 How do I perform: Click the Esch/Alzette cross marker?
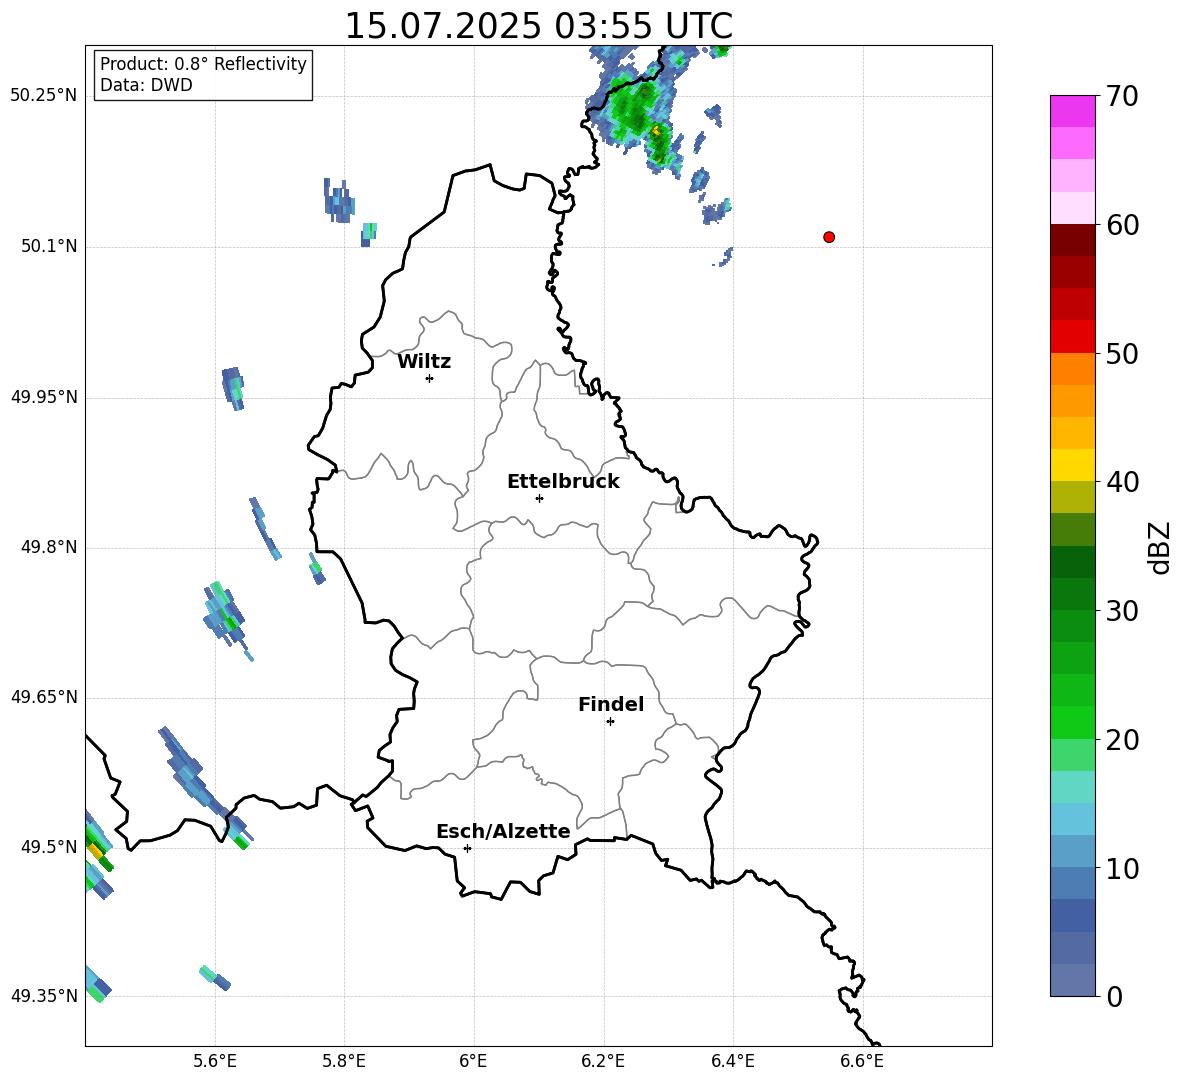click(x=467, y=848)
